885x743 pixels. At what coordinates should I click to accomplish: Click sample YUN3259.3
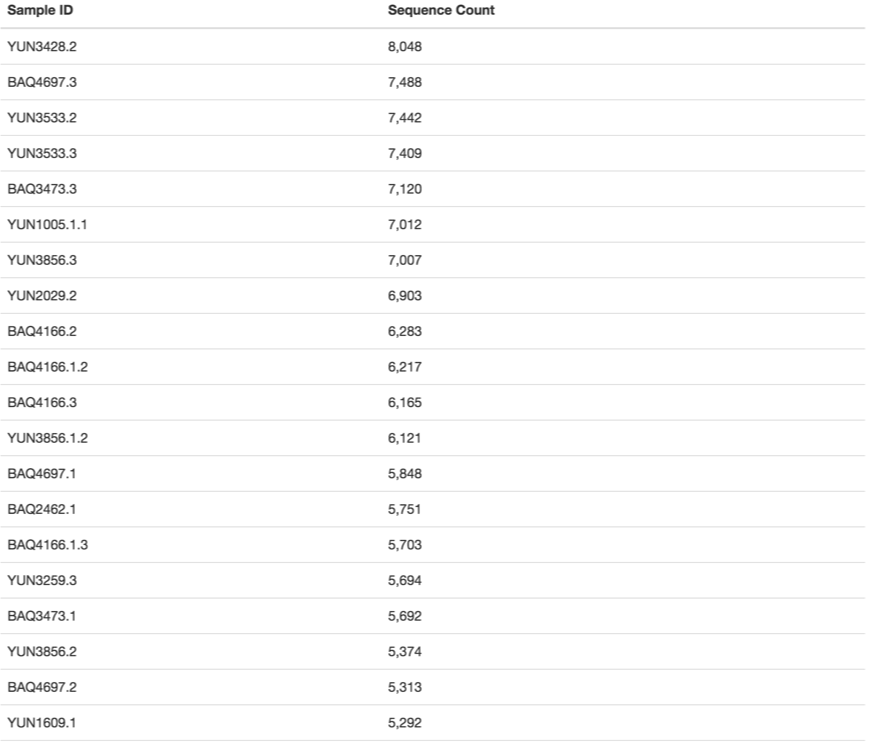coord(42,581)
